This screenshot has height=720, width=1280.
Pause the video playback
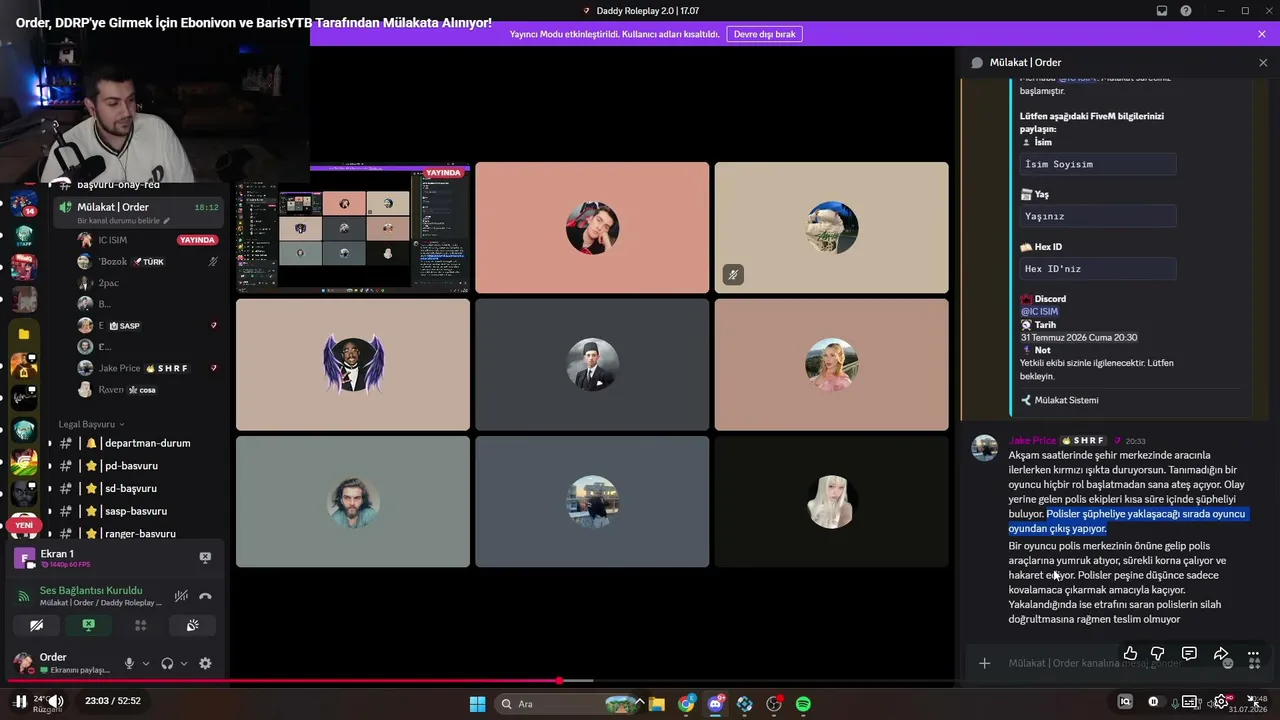(x=20, y=701)
